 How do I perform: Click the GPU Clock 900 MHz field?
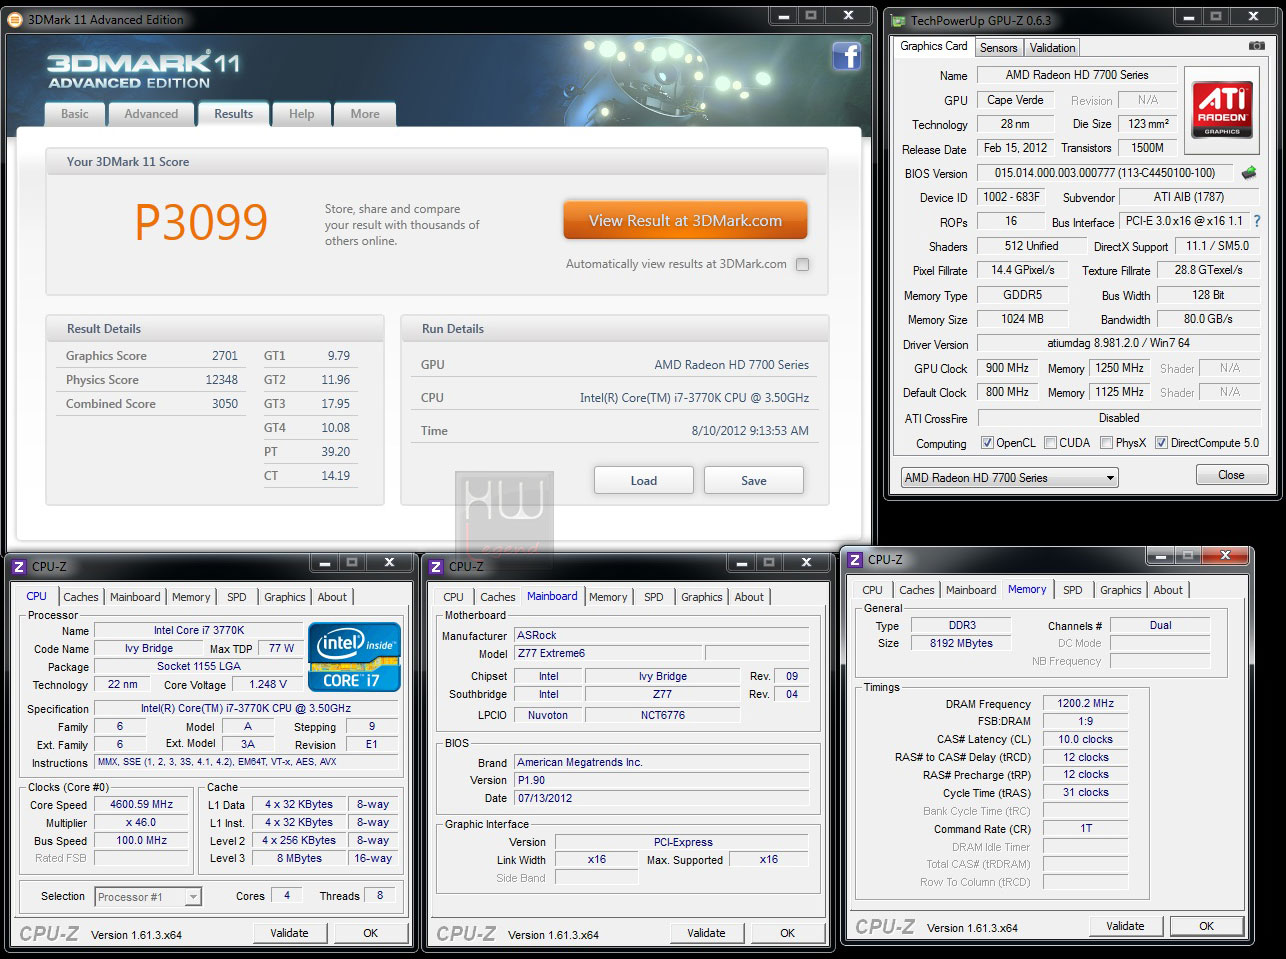click(1007, 368)
